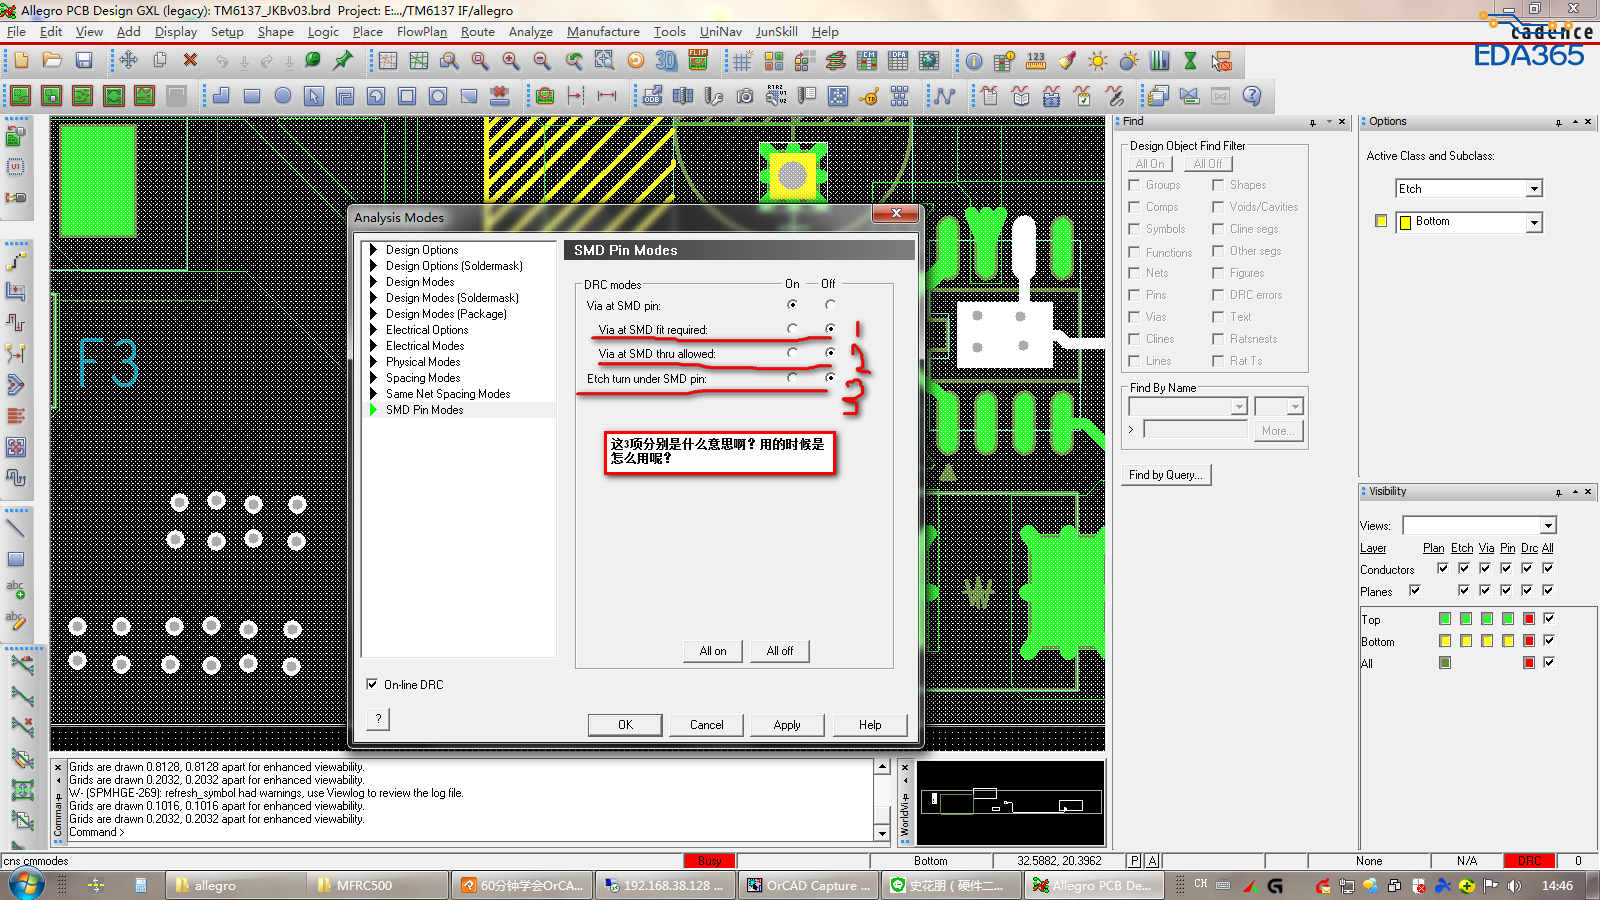This screenshot has width=1600, height=900.
Task: Click the yellow Bottom subclass color swatch
Action: pos(1381,222)
